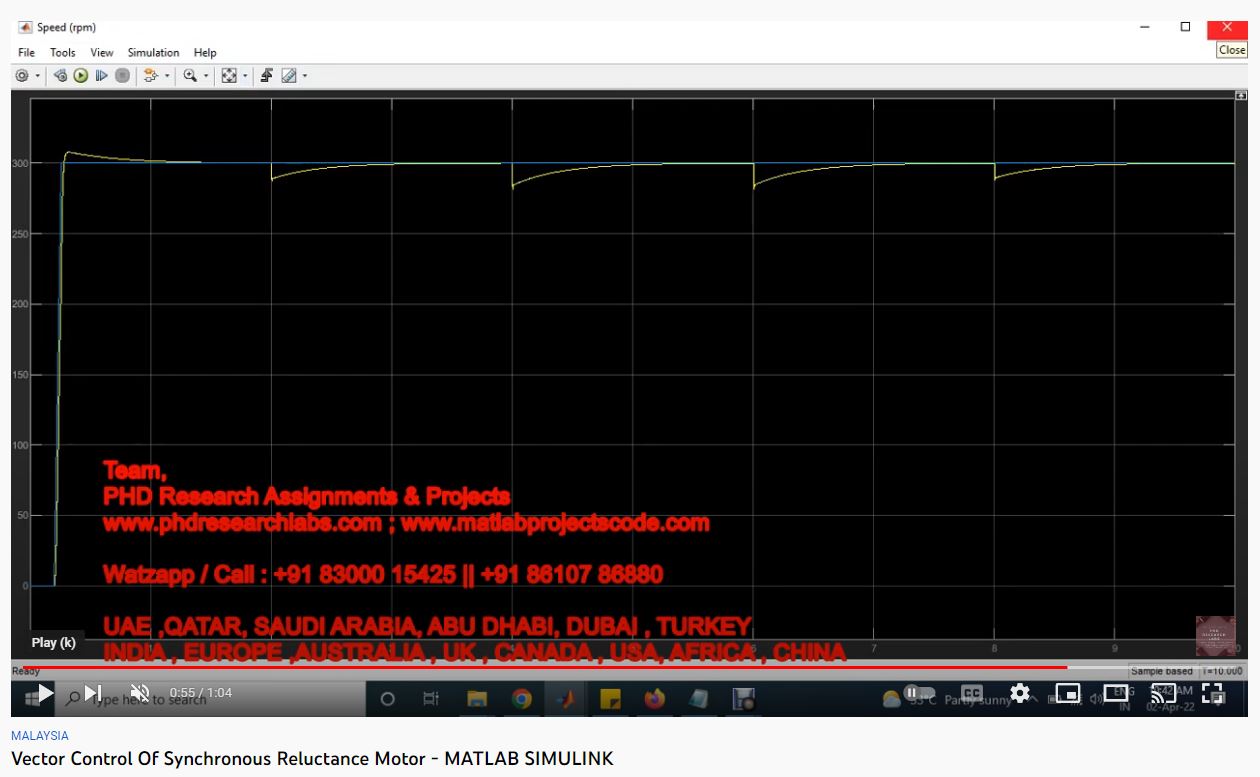Viewport: 1260px width, 777px height.
Task: Open the Tools menu
Action: [x=62, y=52]
